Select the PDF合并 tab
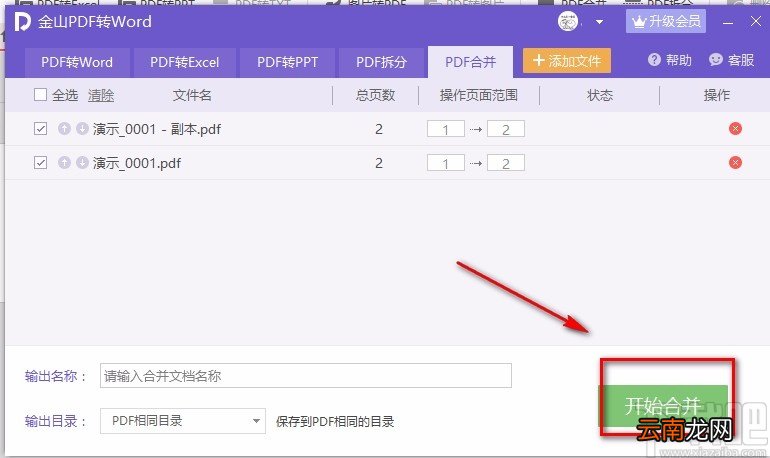770x458 pixels. [x=470, y=62]
